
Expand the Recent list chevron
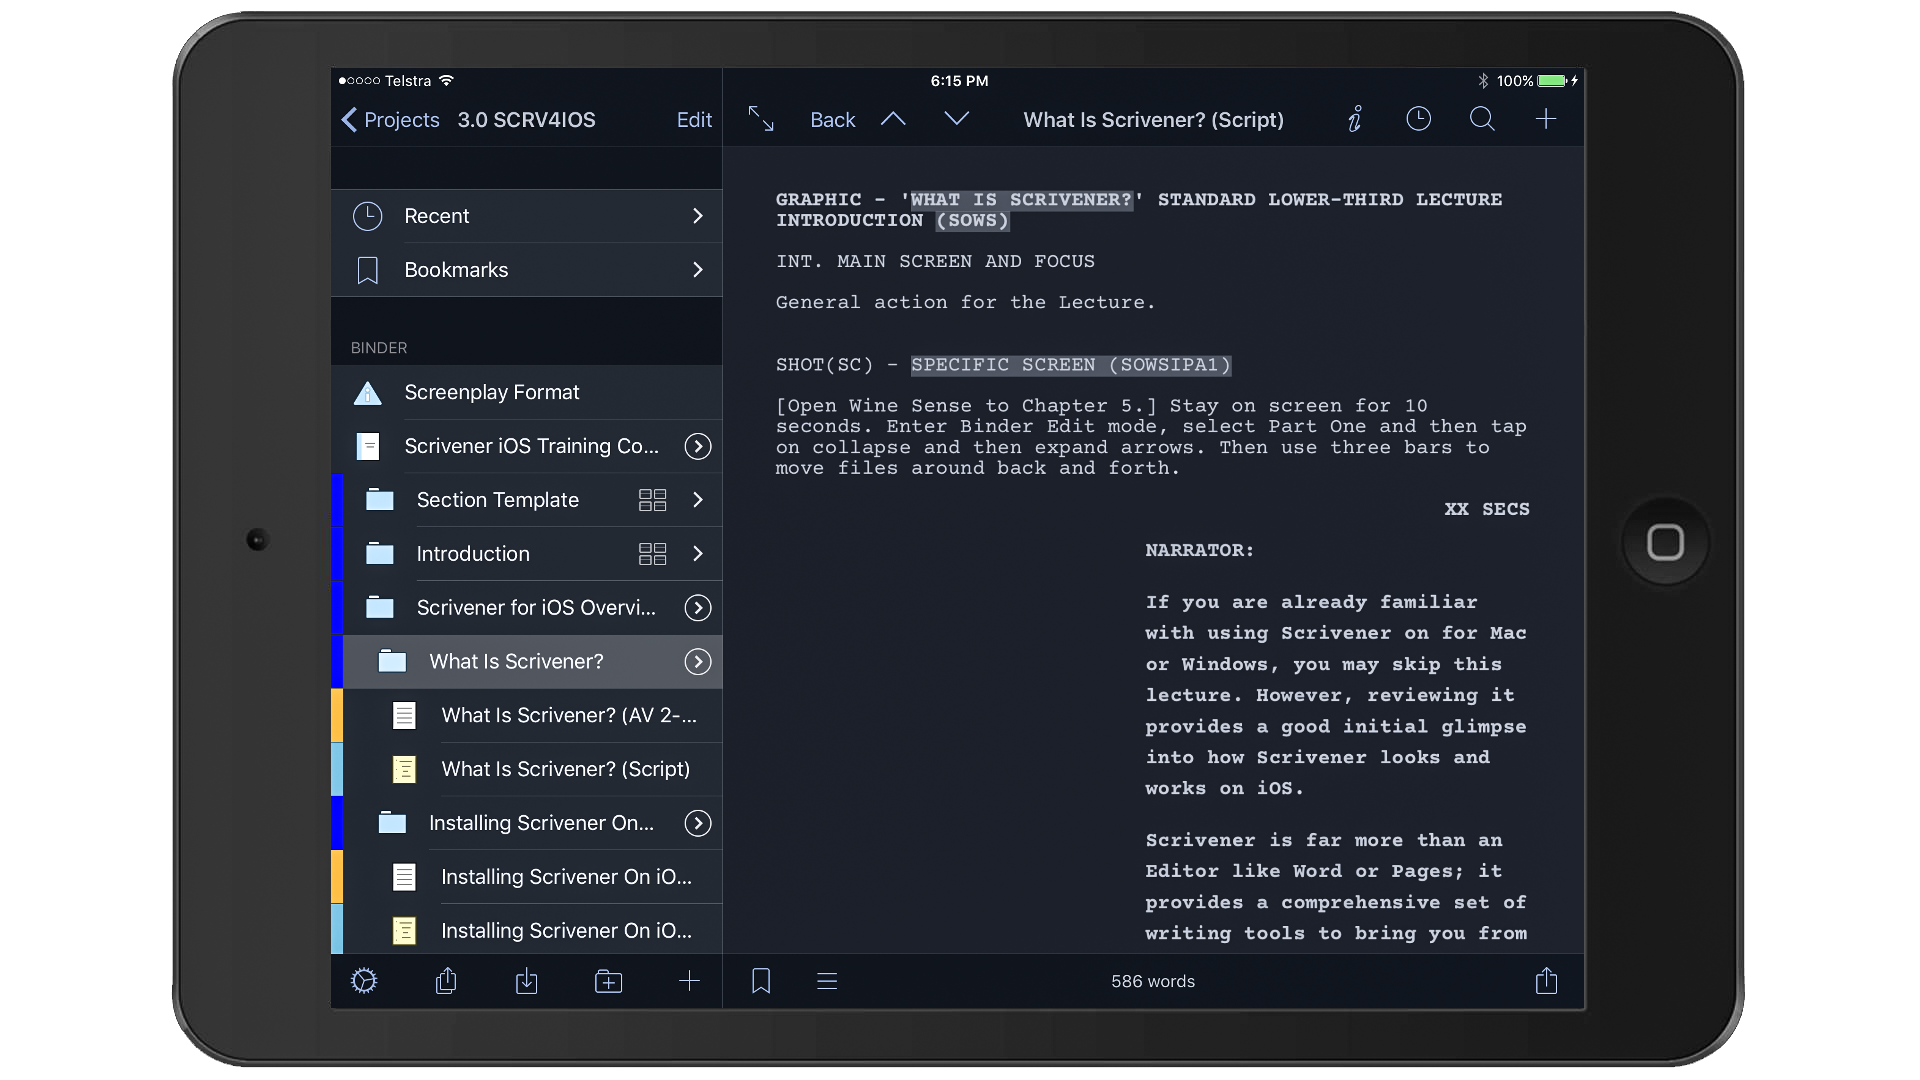698,216
